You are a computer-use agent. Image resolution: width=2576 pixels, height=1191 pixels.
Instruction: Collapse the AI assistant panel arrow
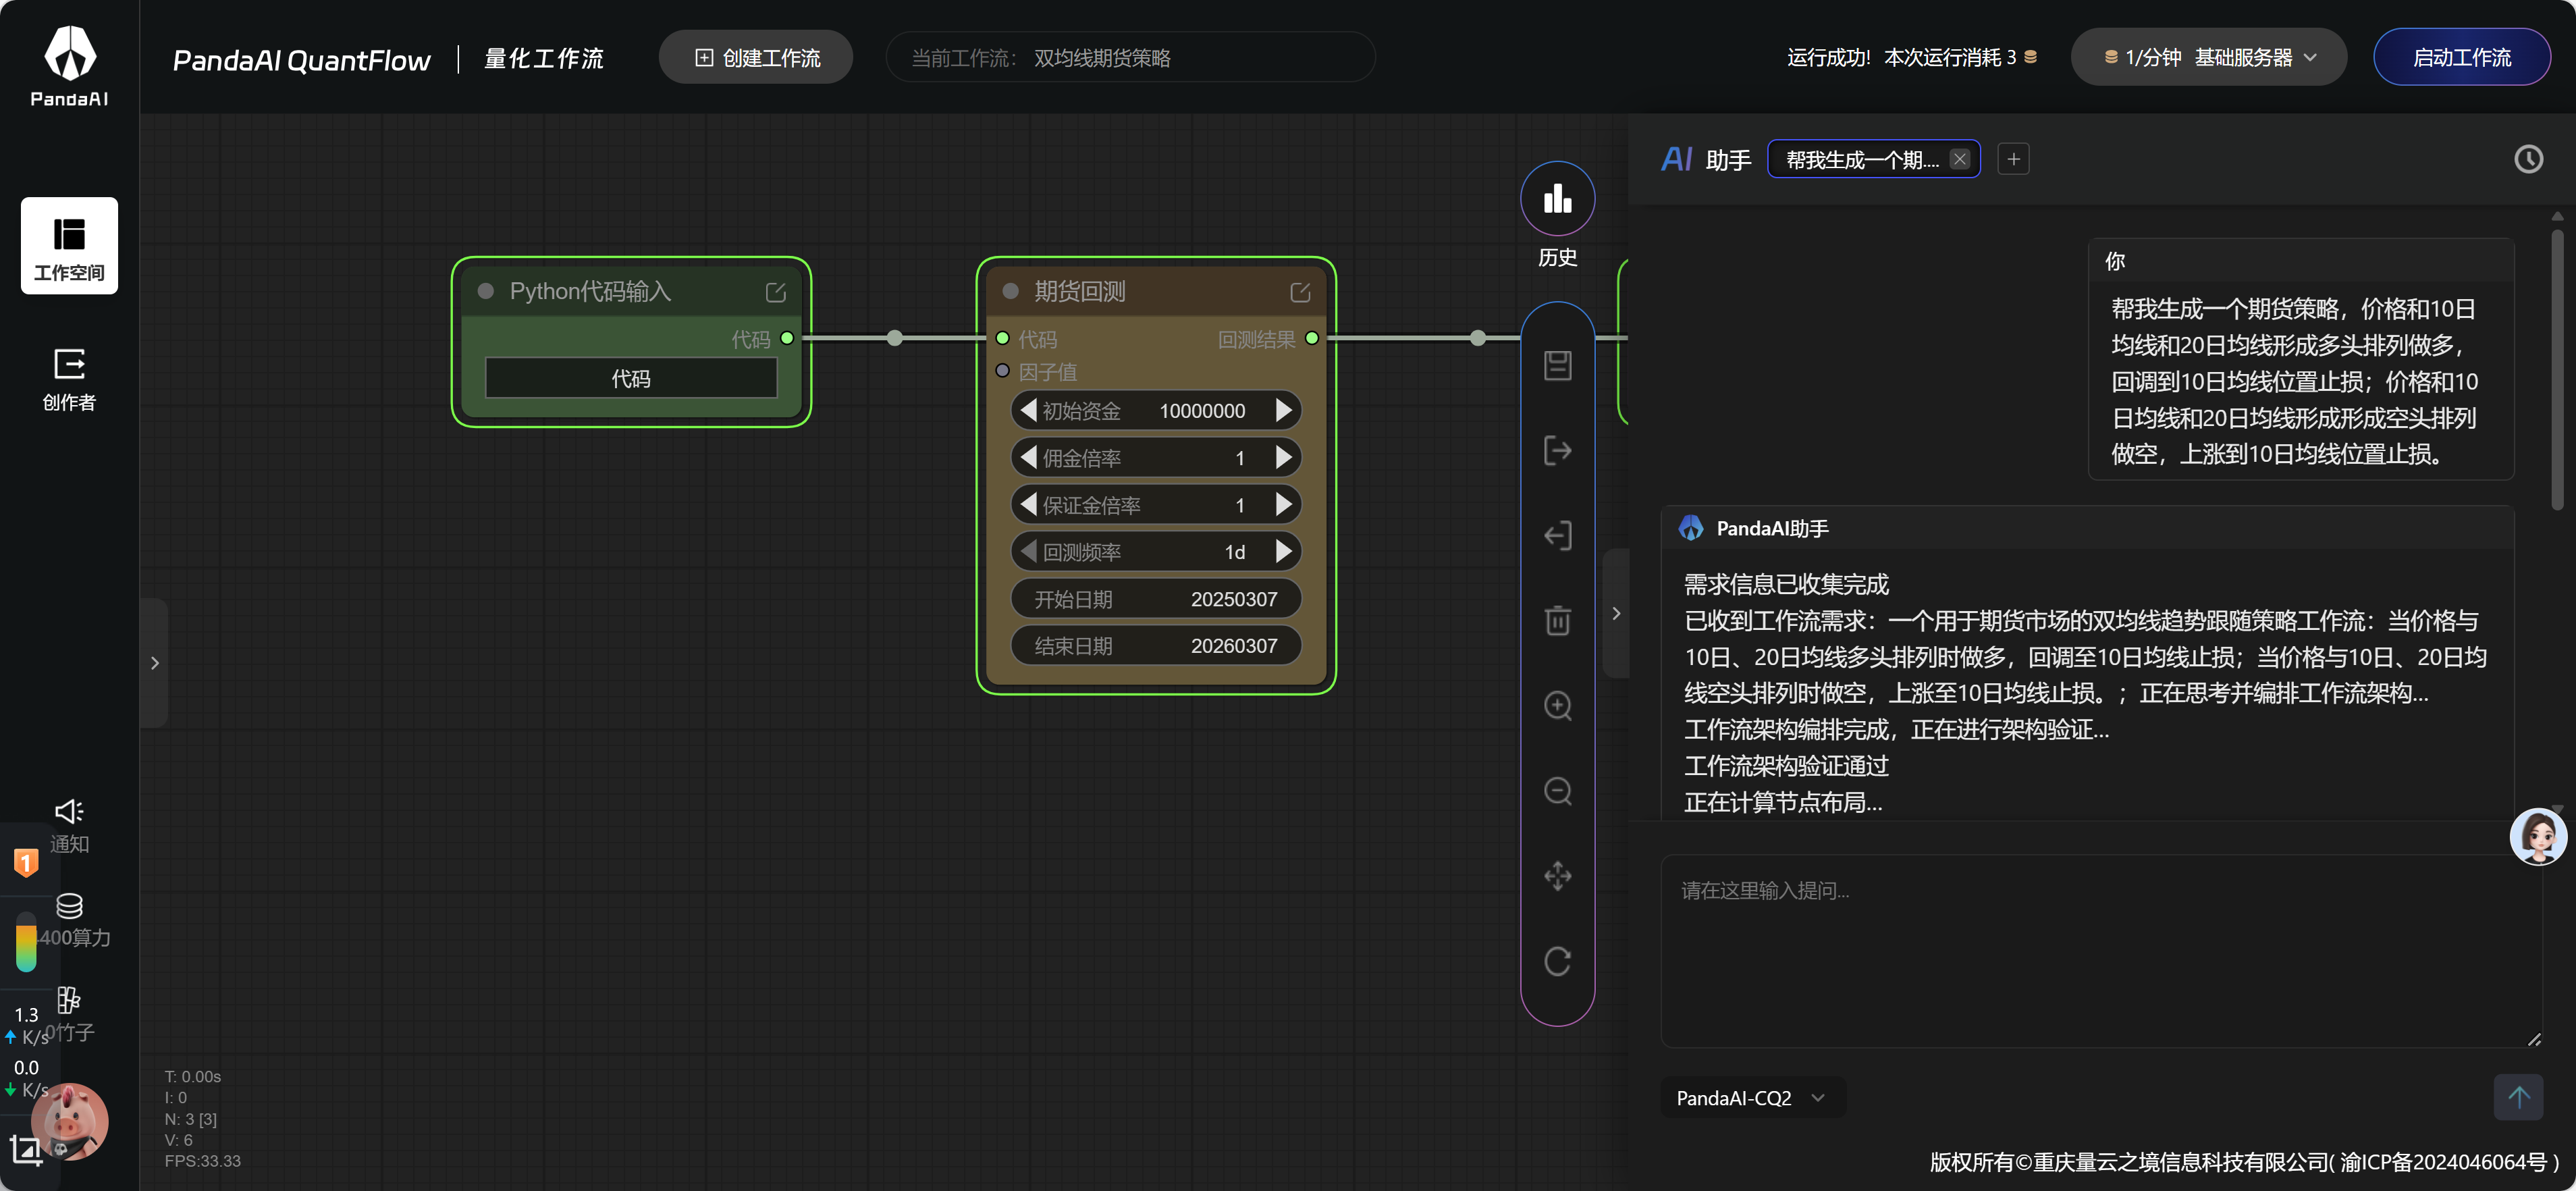pyautogui.click(x=1616, y=613)
